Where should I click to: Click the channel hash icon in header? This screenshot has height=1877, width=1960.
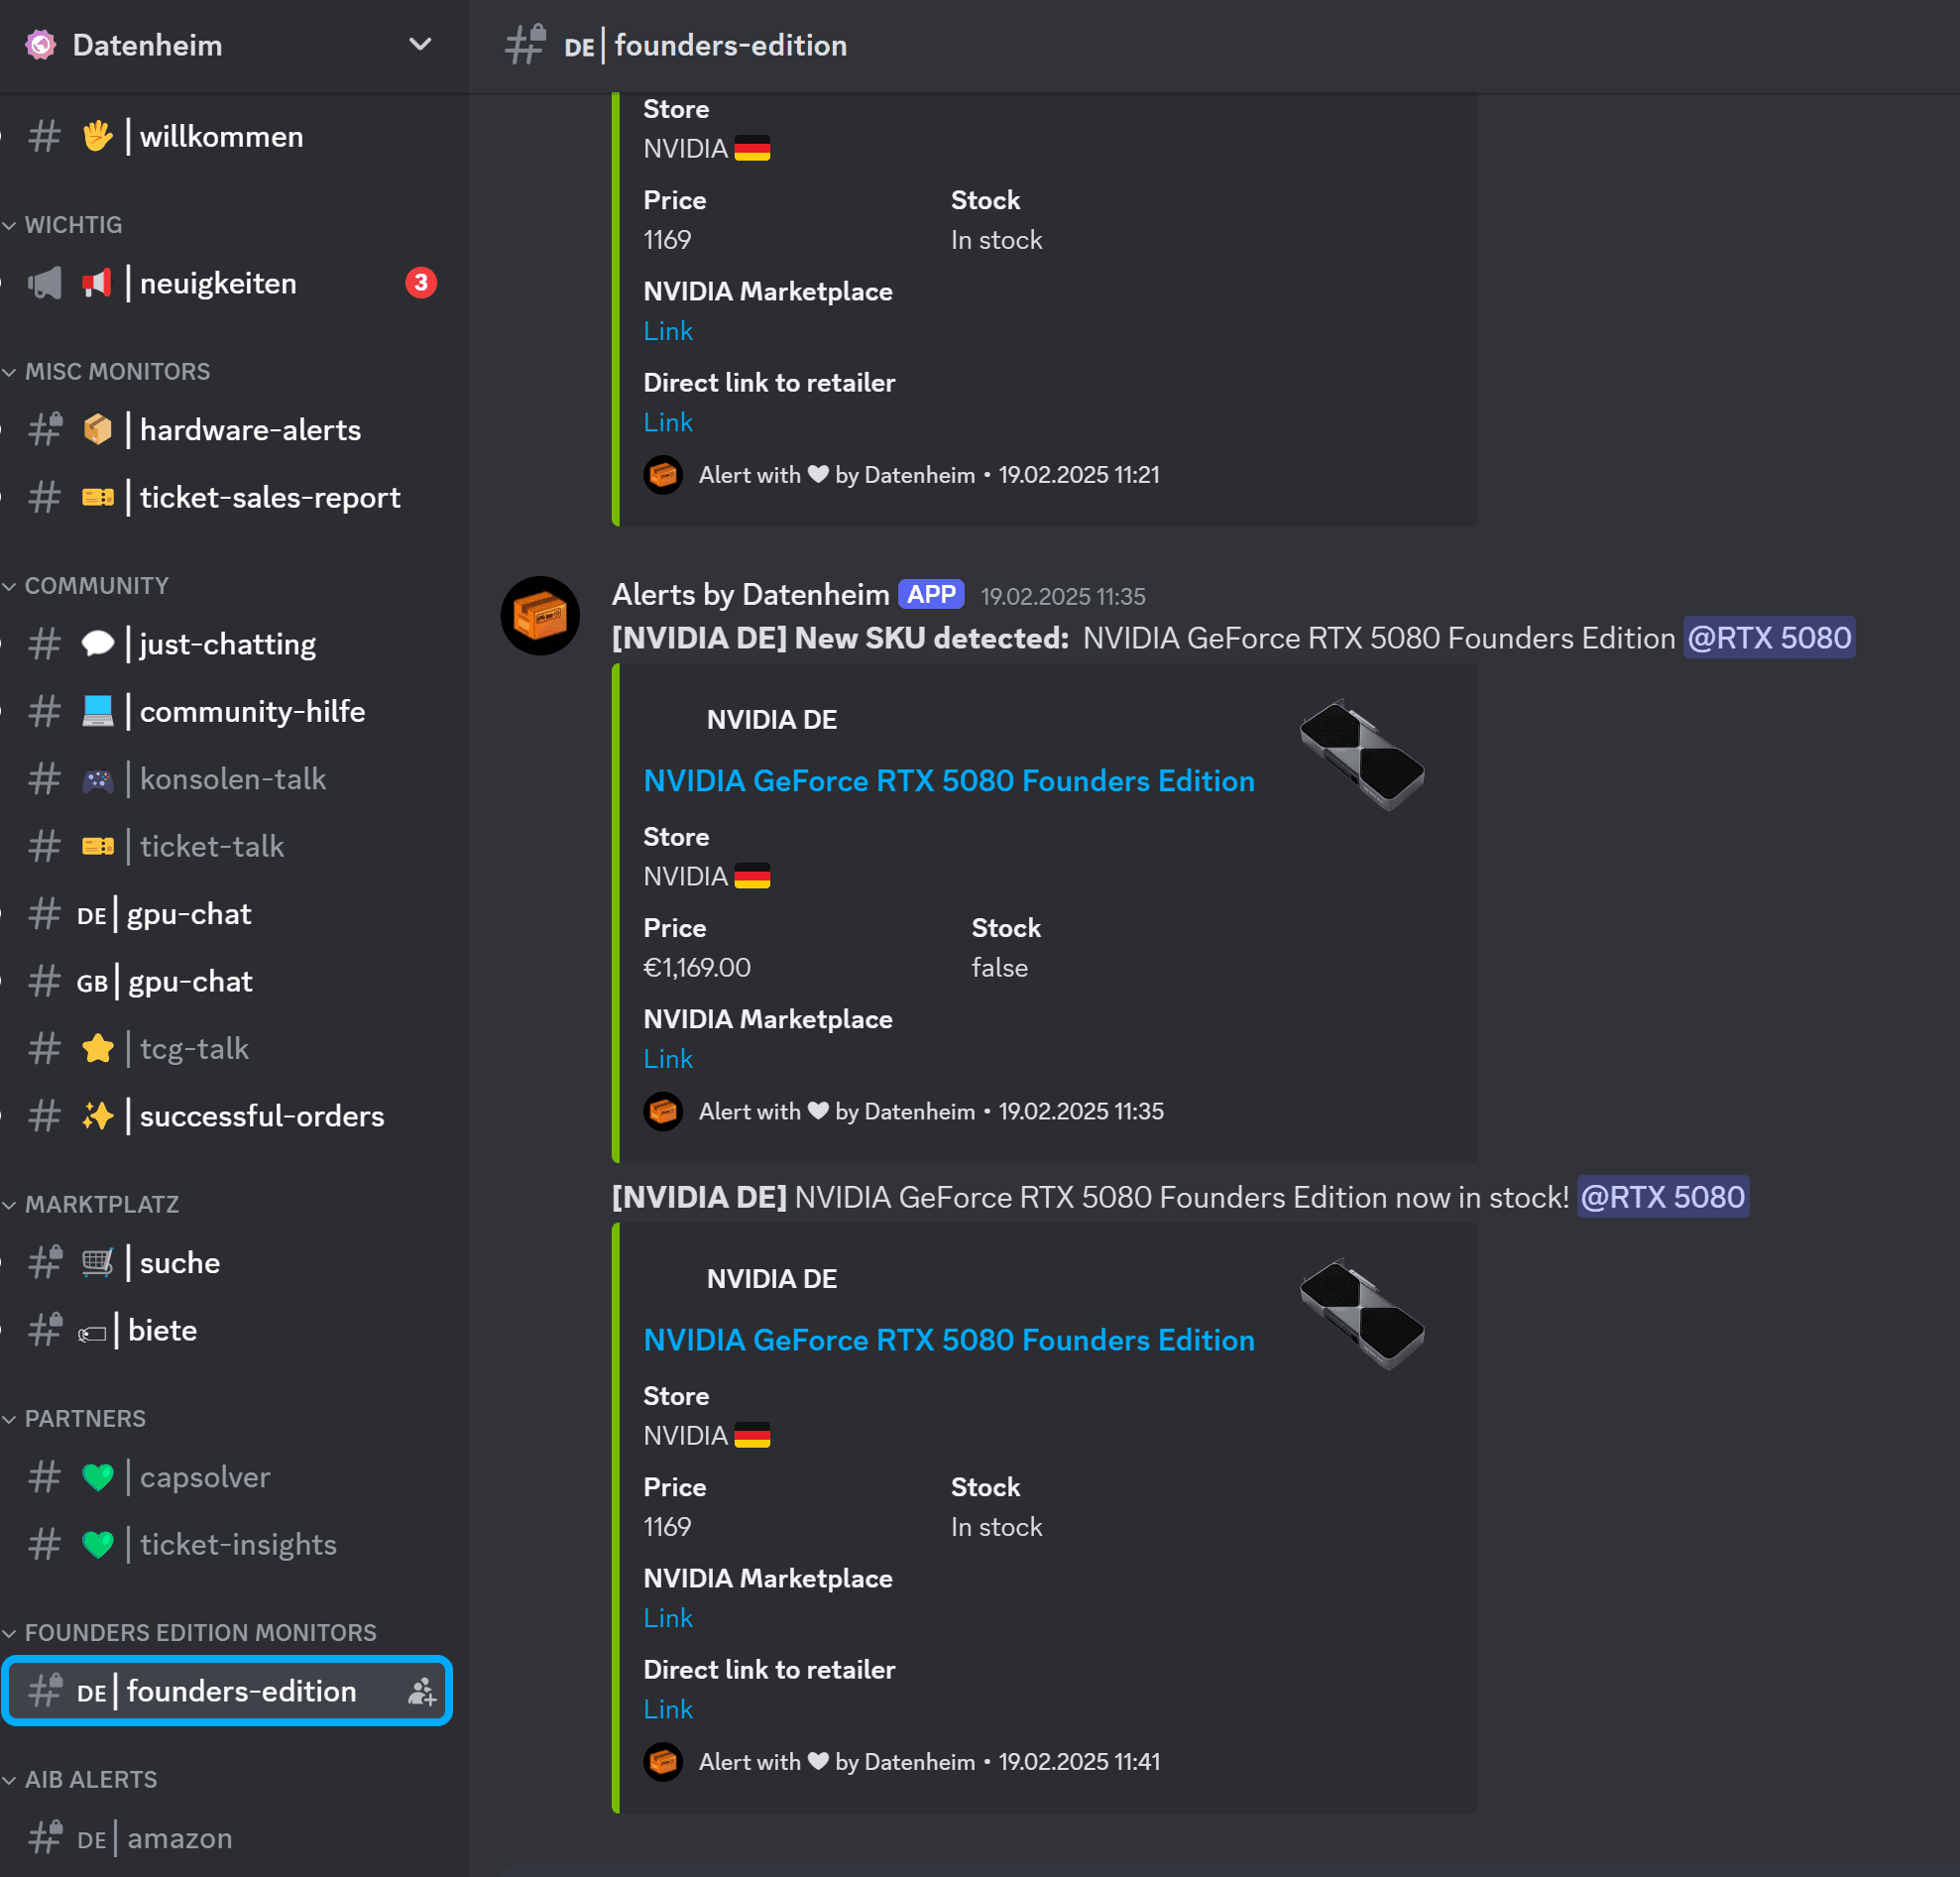[x=526, y=45]
